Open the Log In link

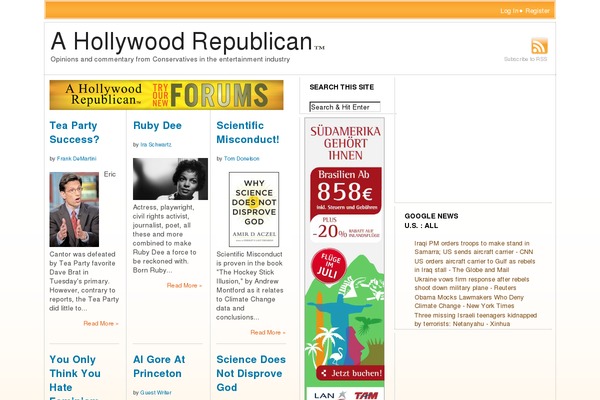pyautogui.click(x=509, y=11)
